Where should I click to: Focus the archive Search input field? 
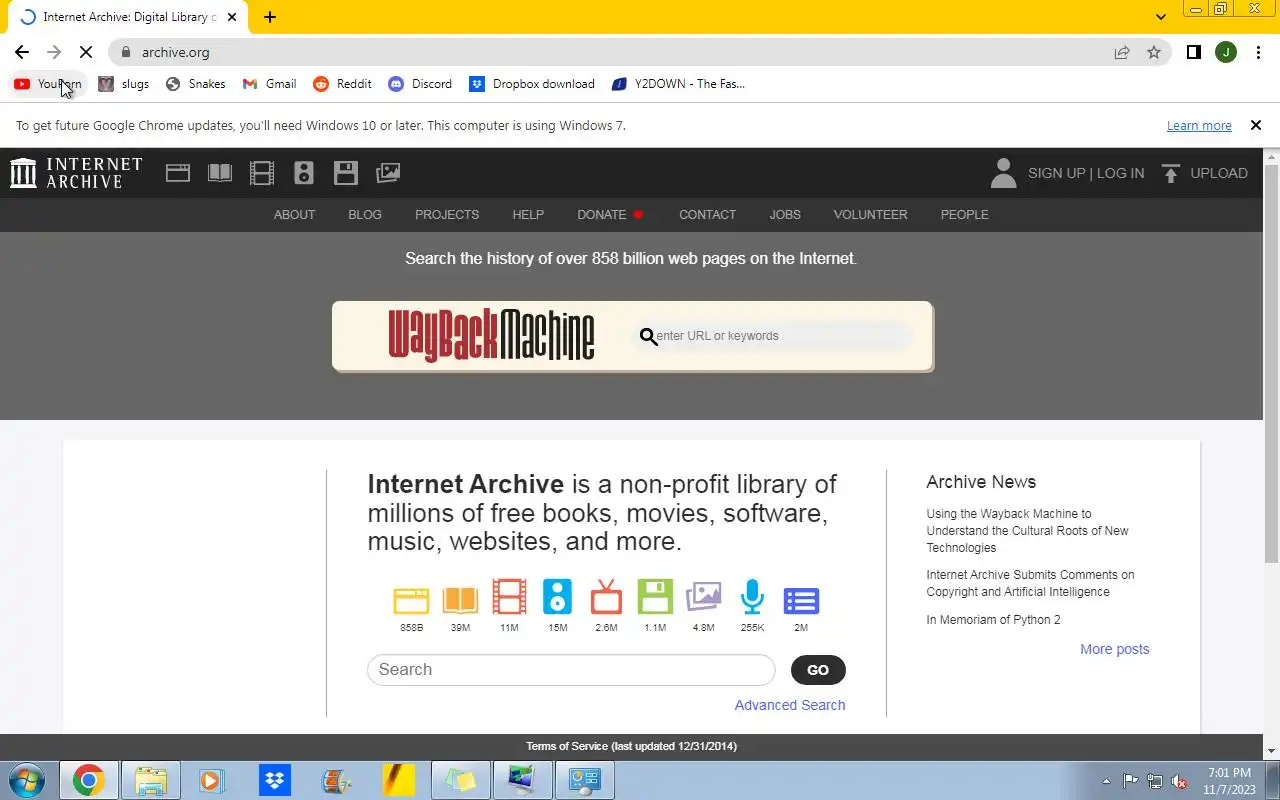tap(571, 670)
